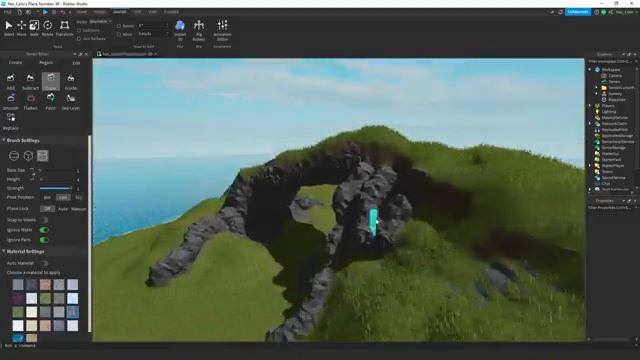Select Camera in the Explorer tree
Screen dimensions: 640x360
pos(615,76)
